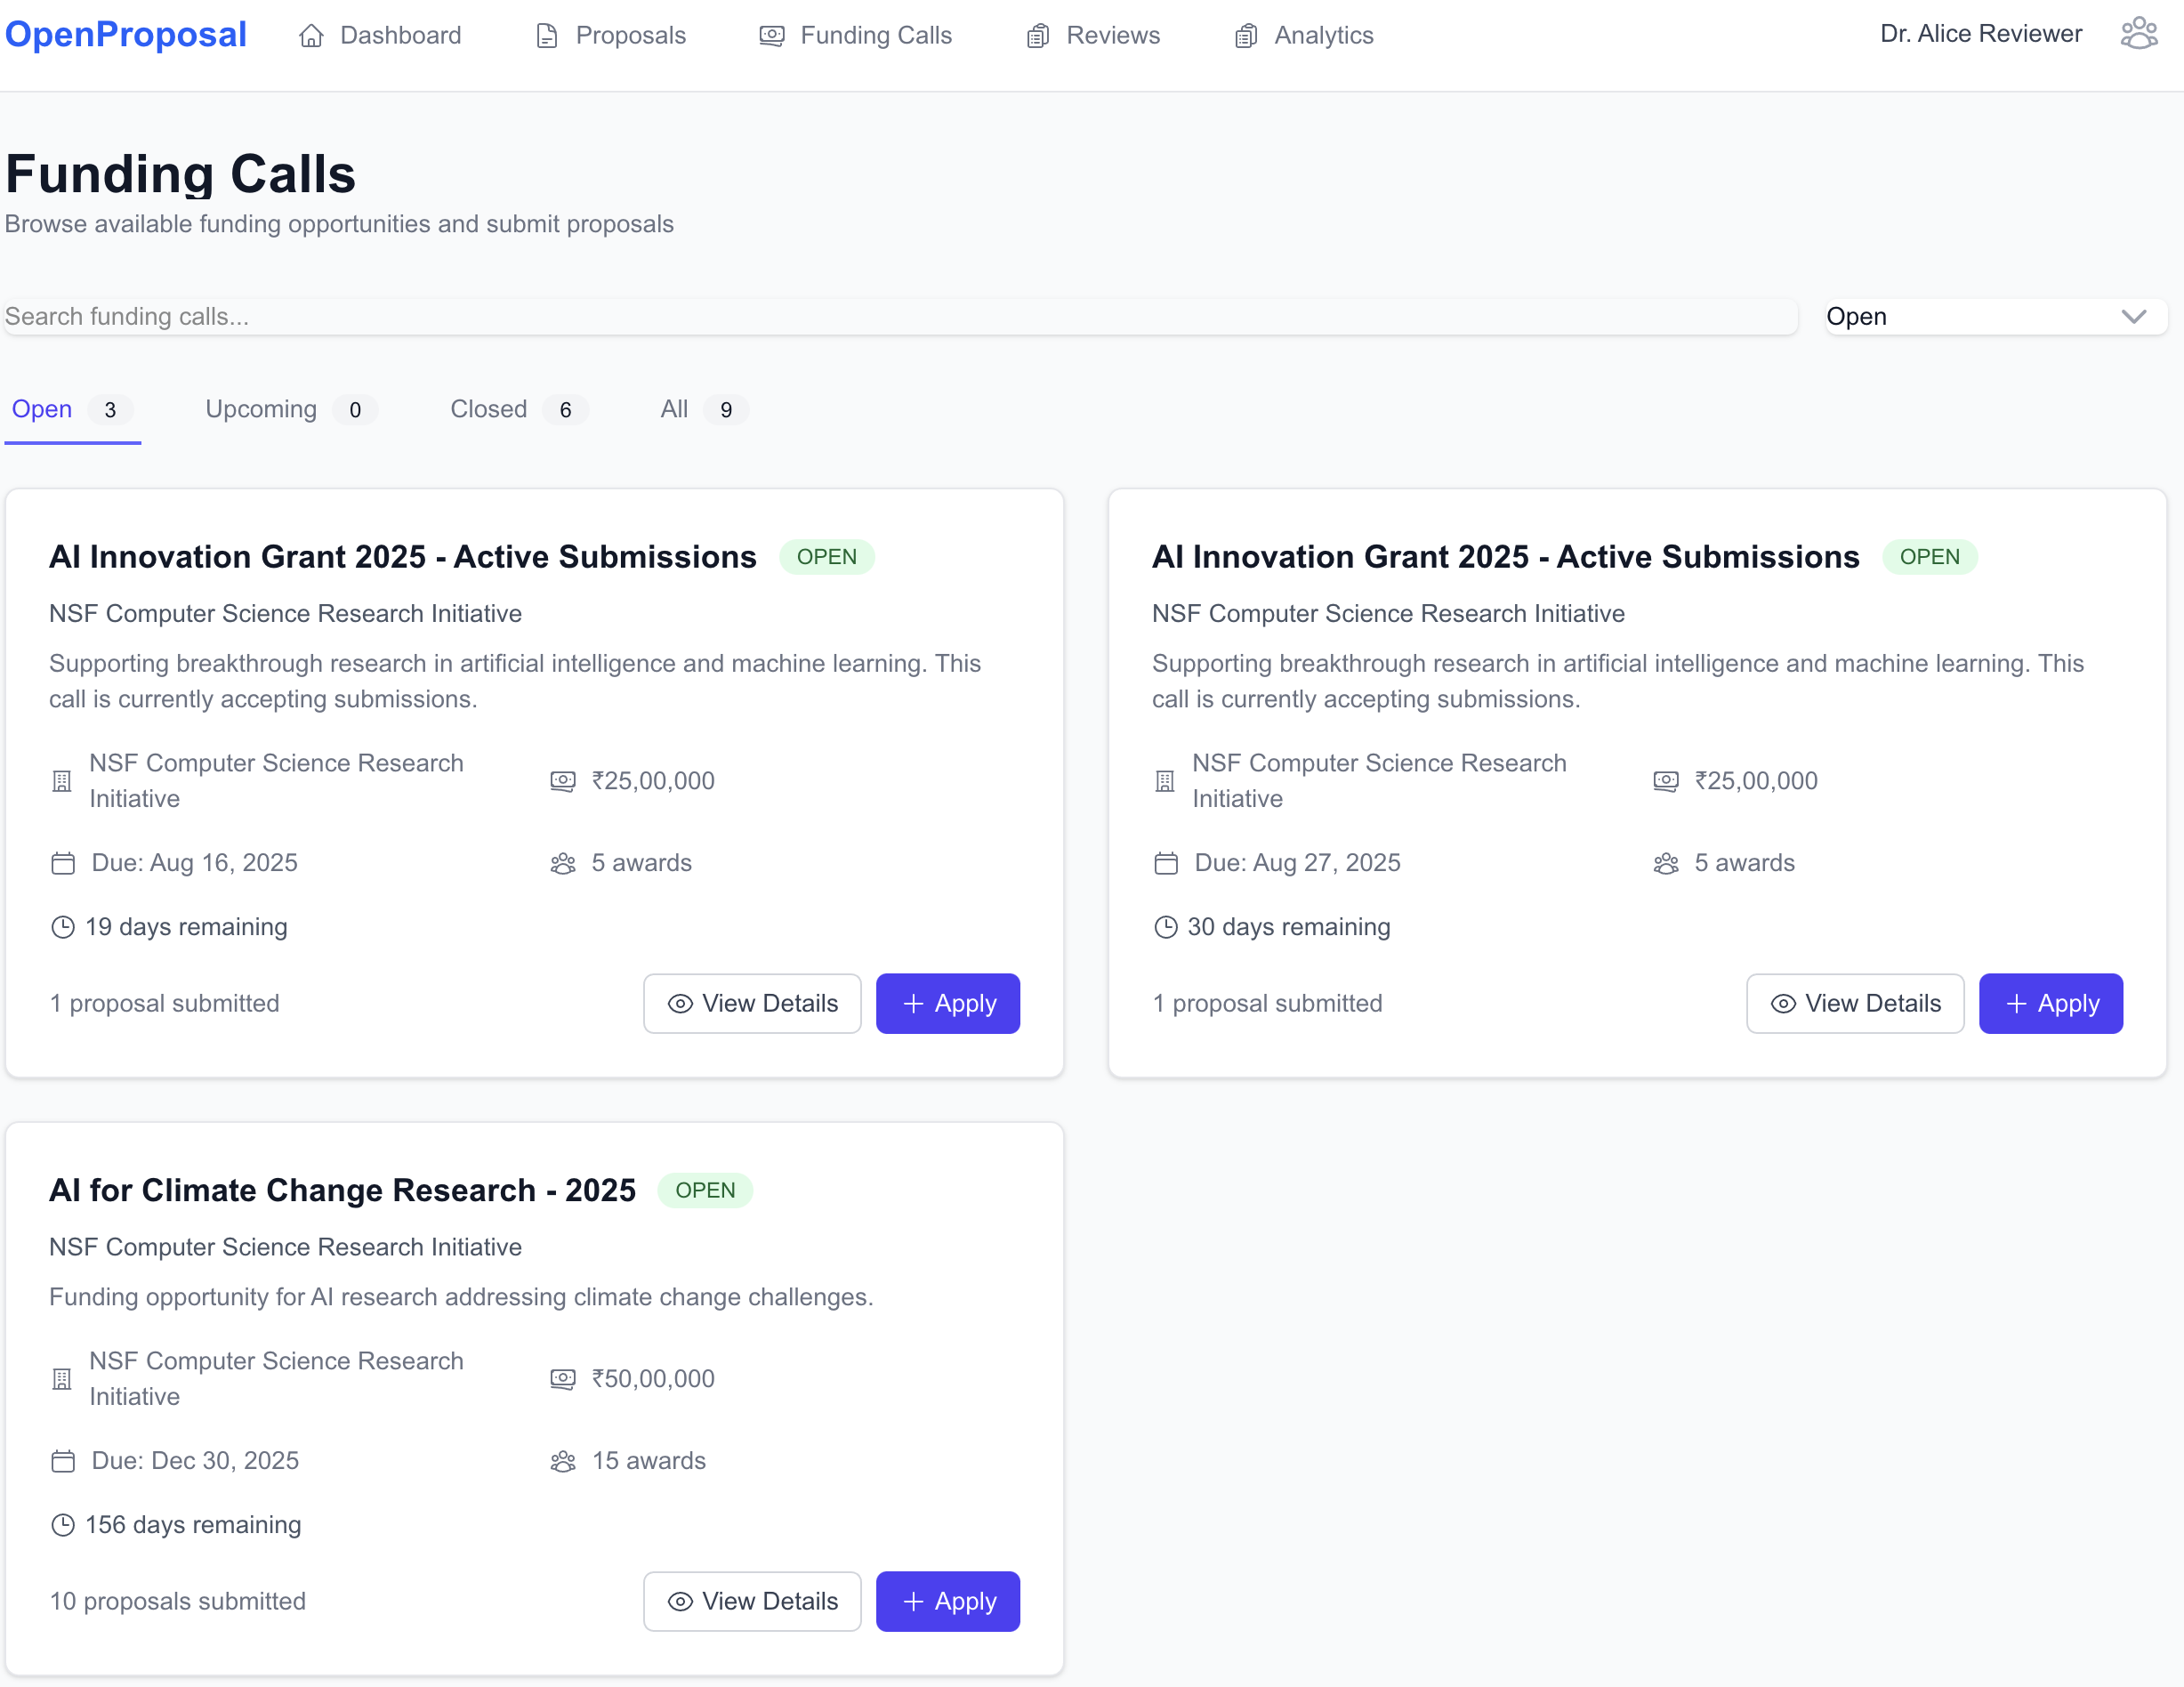The width and height of the screenshot is (2184, 1687).
Task: Apply to the grant due Aug 27, 2025
Action: [x=2050, y=1003]
